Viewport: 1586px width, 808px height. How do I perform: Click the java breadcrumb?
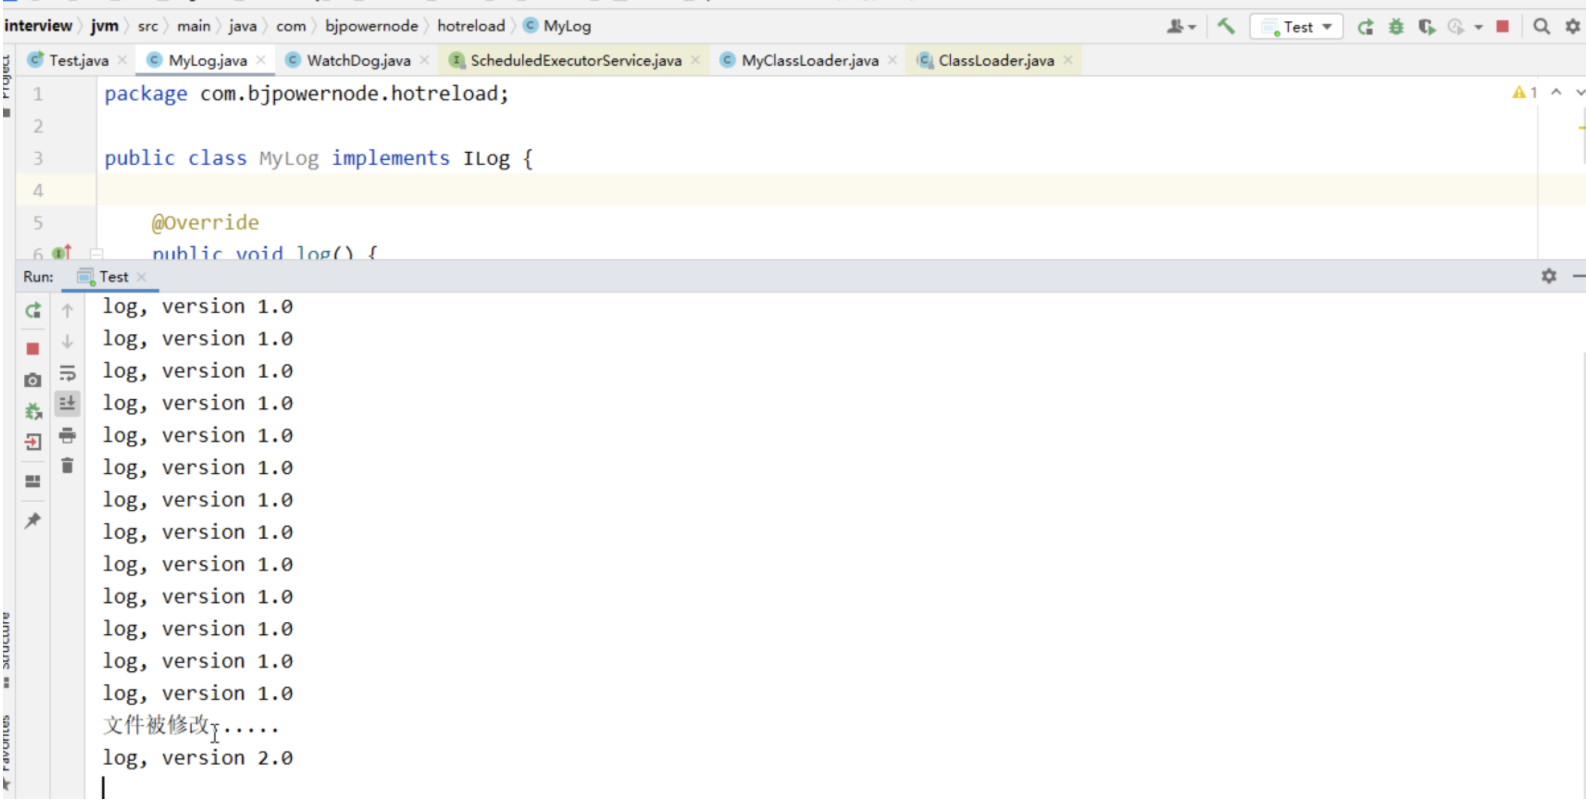243,26
